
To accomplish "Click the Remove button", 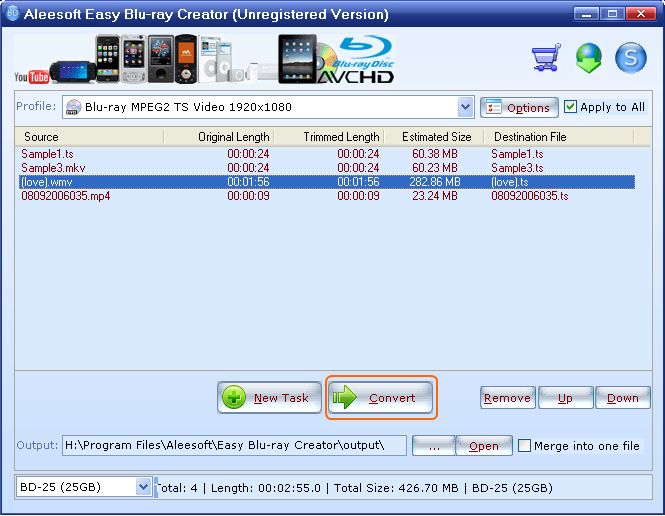I will [x=507, y=398].
